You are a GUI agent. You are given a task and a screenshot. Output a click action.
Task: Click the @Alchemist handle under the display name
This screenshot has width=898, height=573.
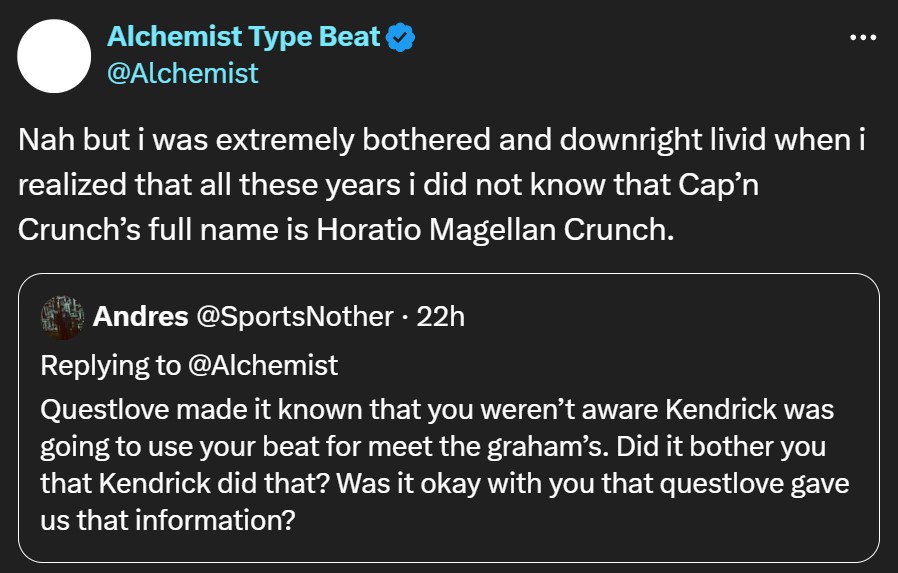coord(183,74)
